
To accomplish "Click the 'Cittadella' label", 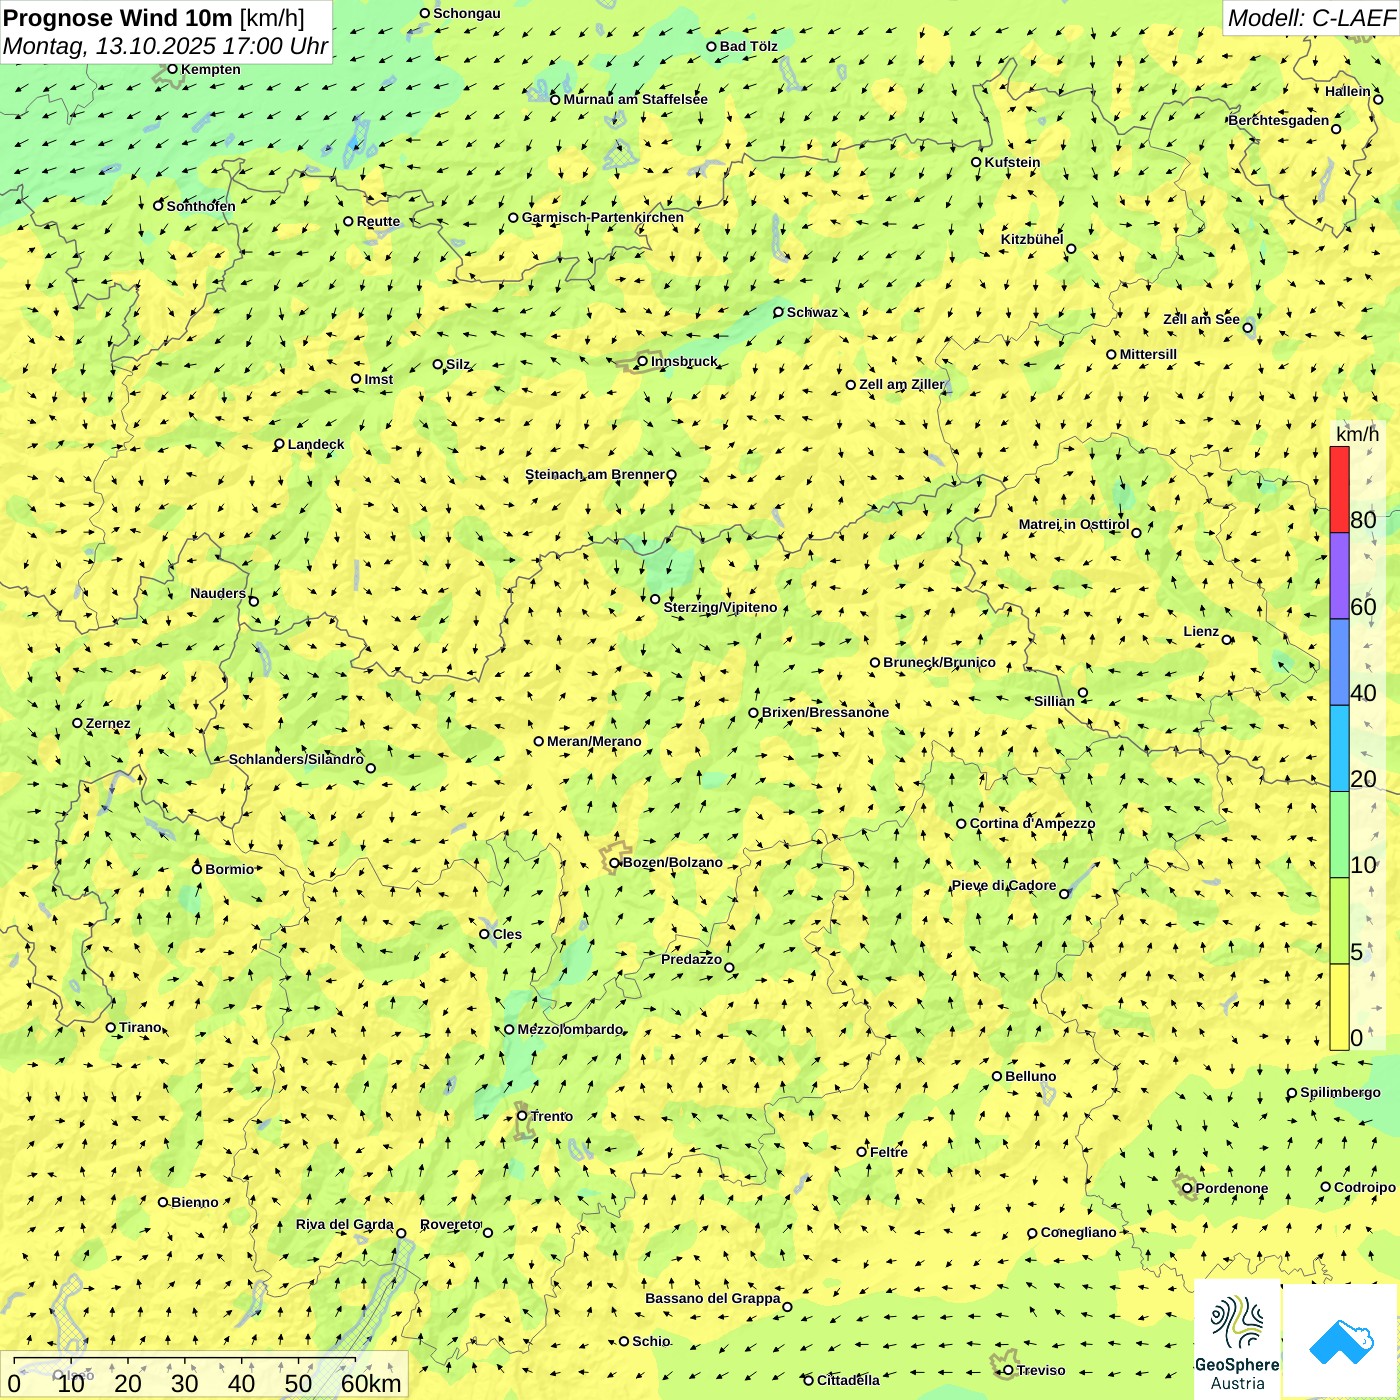I will (848, 1380).
